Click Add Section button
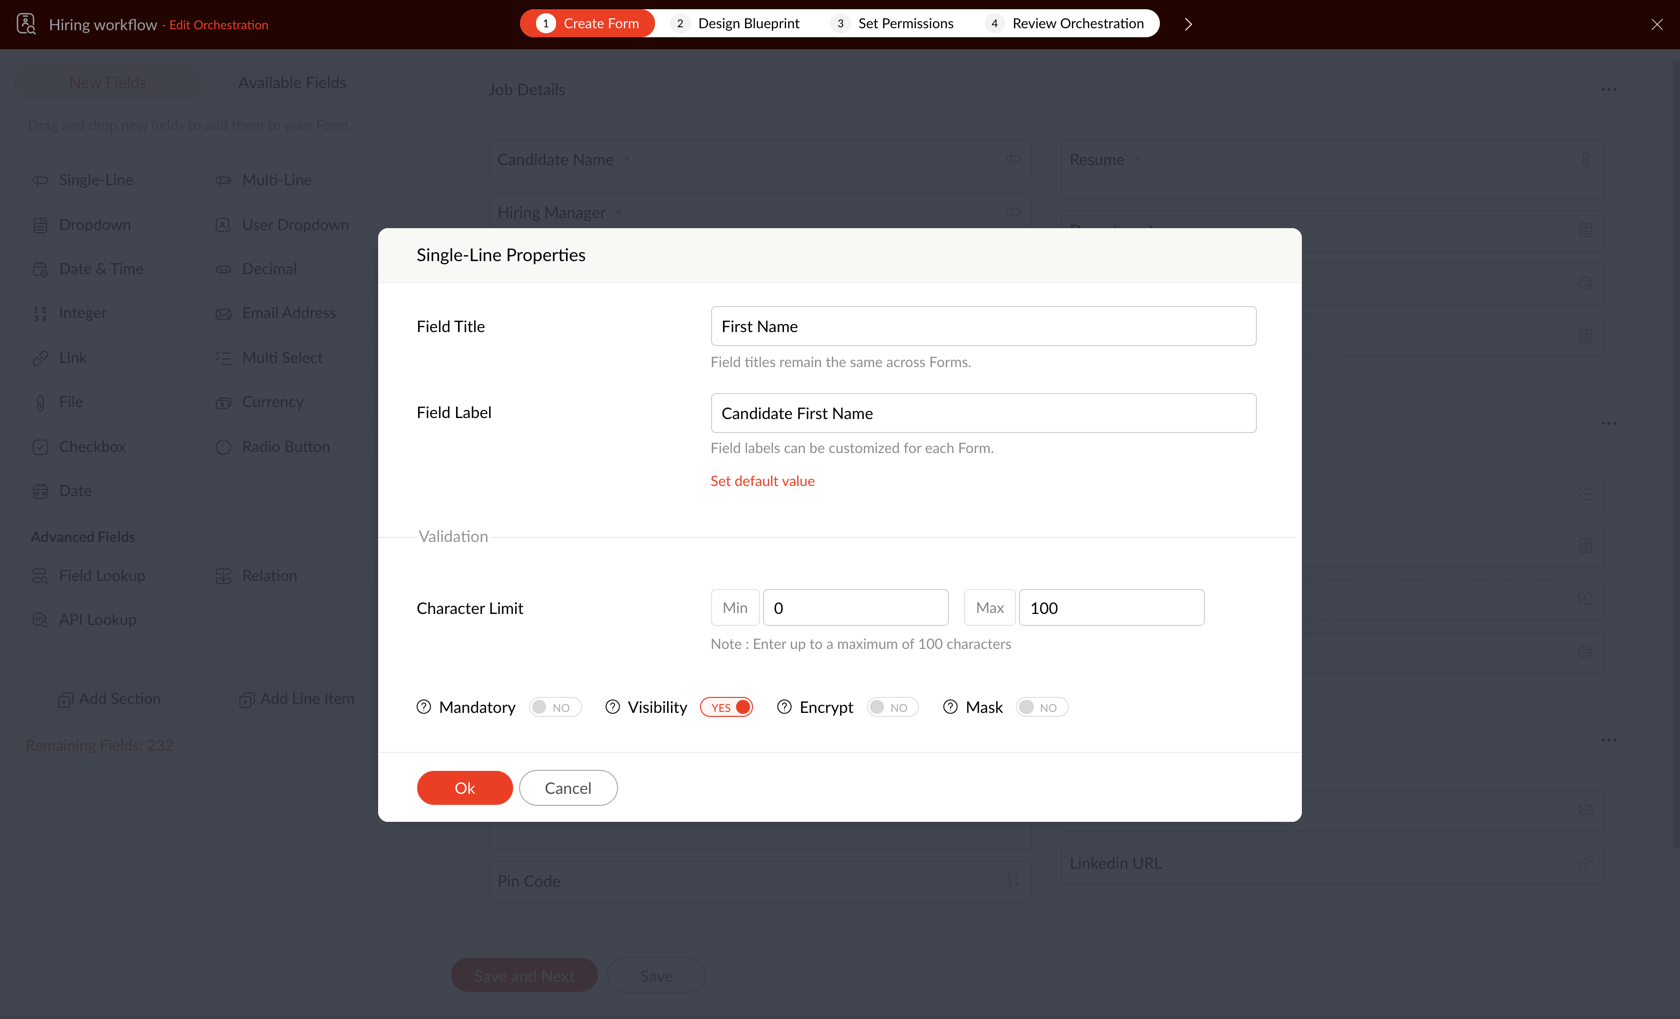Screen dimensions: 1680x1019 (109, 699)
